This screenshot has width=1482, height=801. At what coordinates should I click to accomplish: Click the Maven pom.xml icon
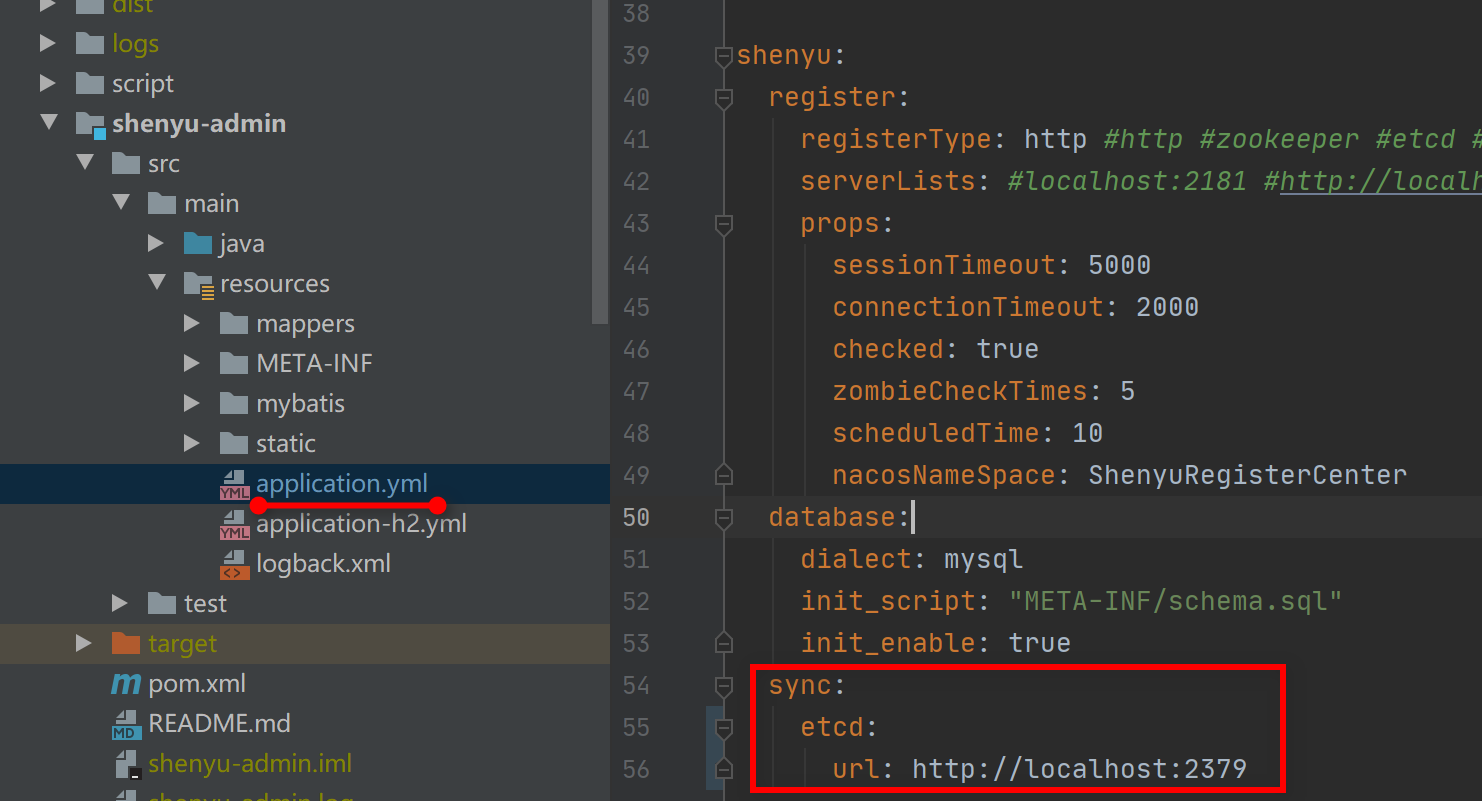(x=126, y=684)
